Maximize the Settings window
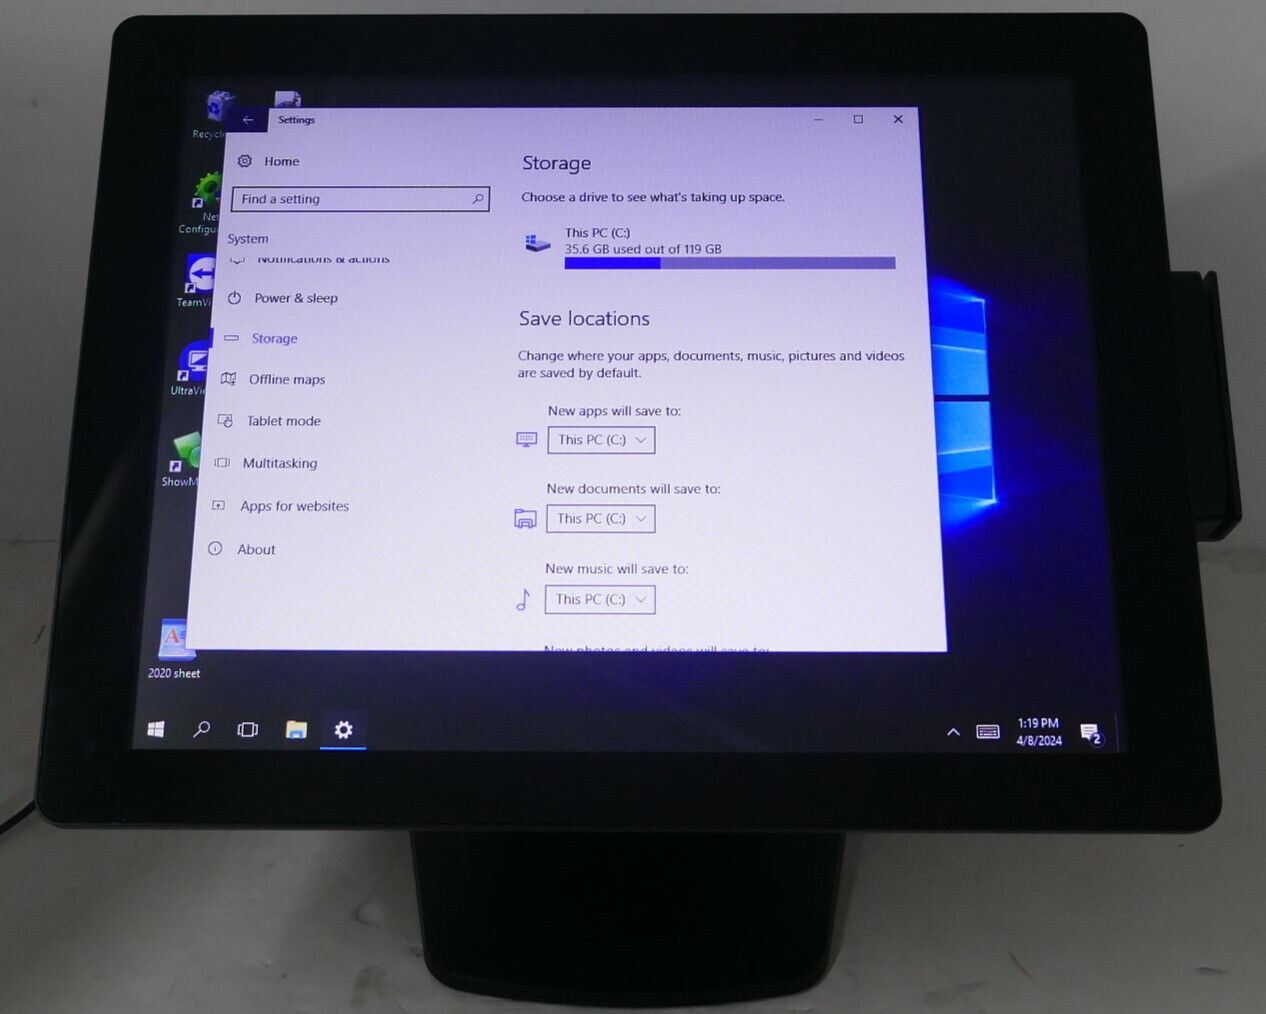 tap(858, 119)
